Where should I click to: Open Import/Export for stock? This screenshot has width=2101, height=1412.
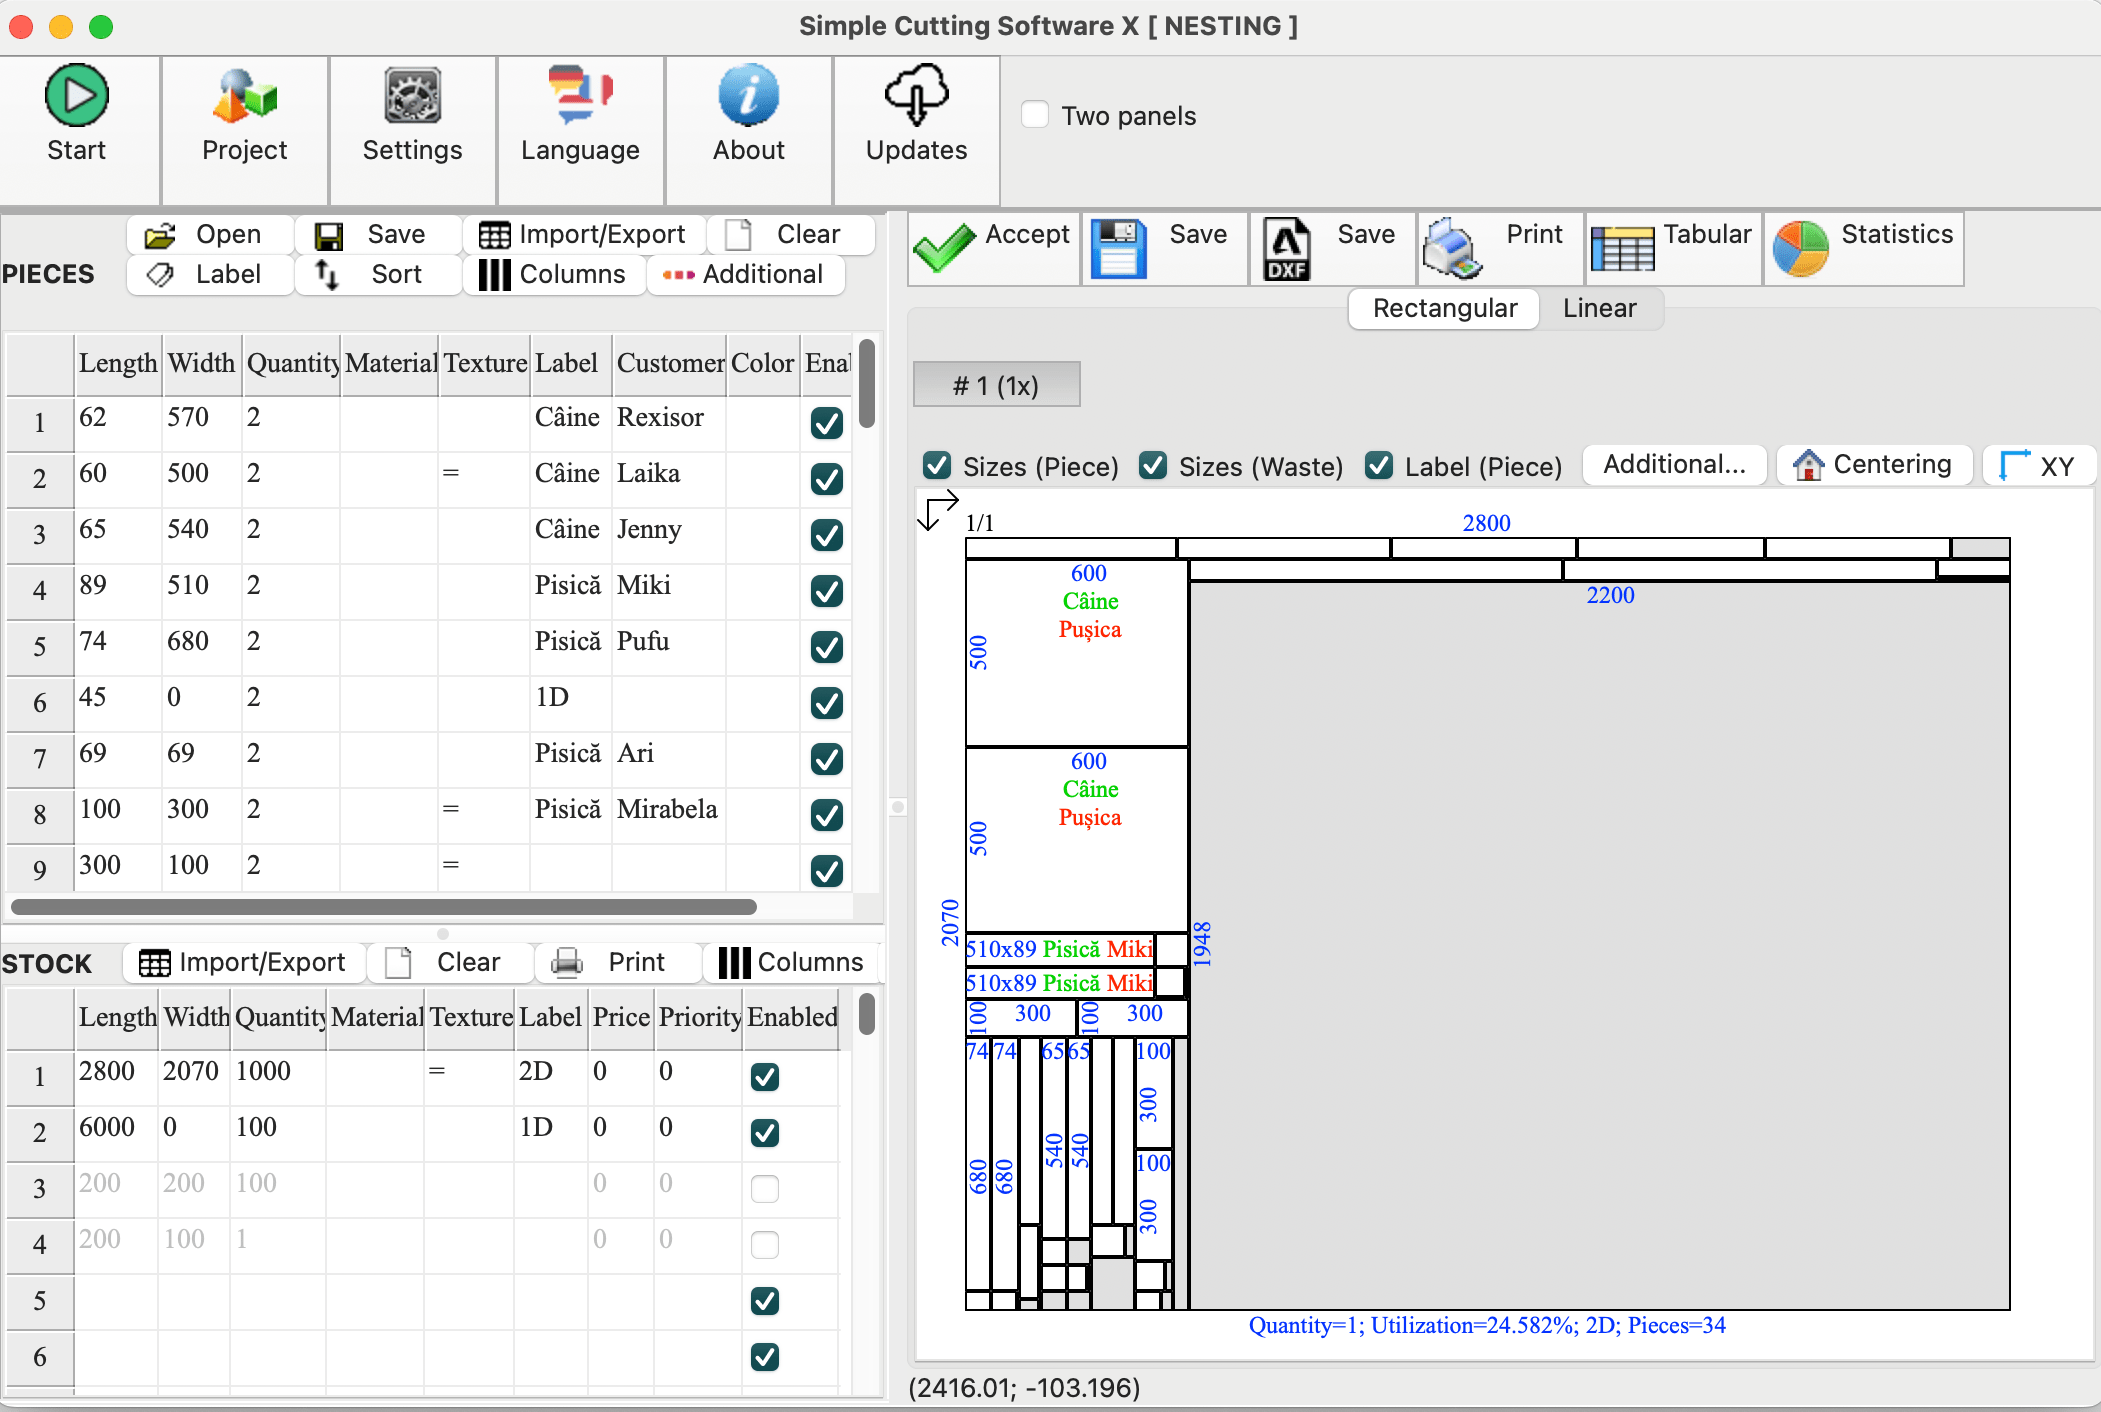[x=243, y=962]
